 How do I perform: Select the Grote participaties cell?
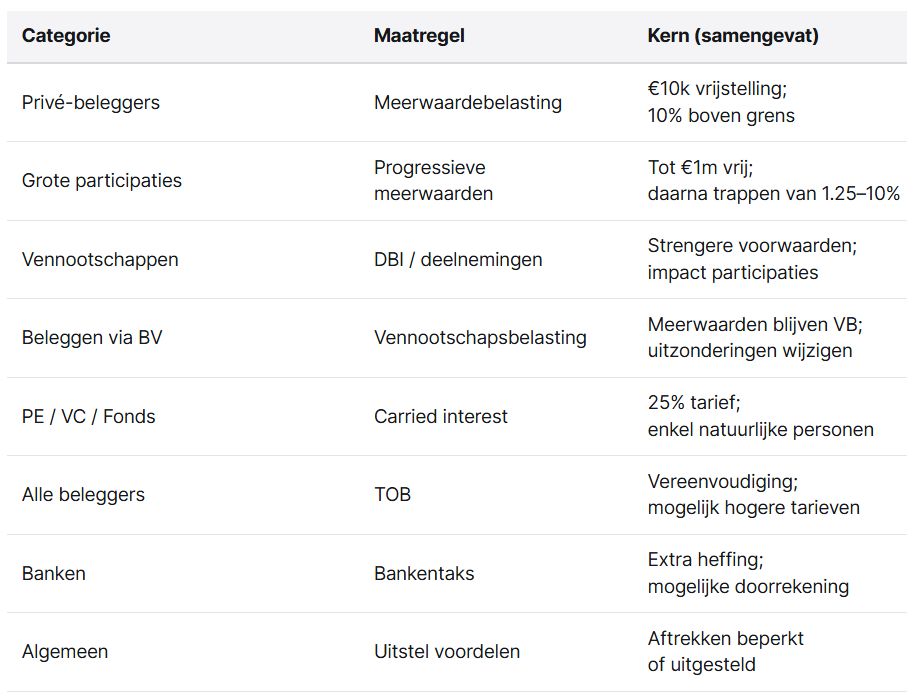tap(102, 181)
